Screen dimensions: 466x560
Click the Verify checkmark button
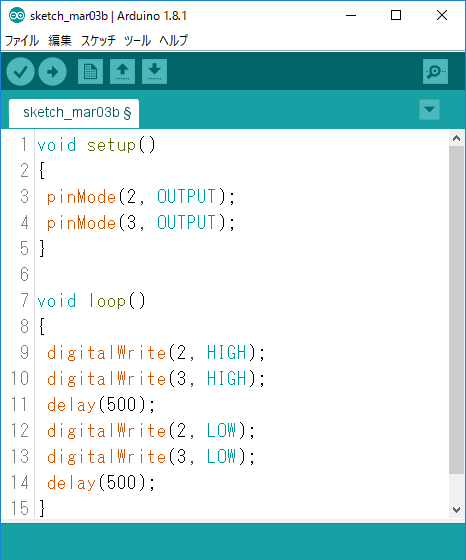point(20,72)
